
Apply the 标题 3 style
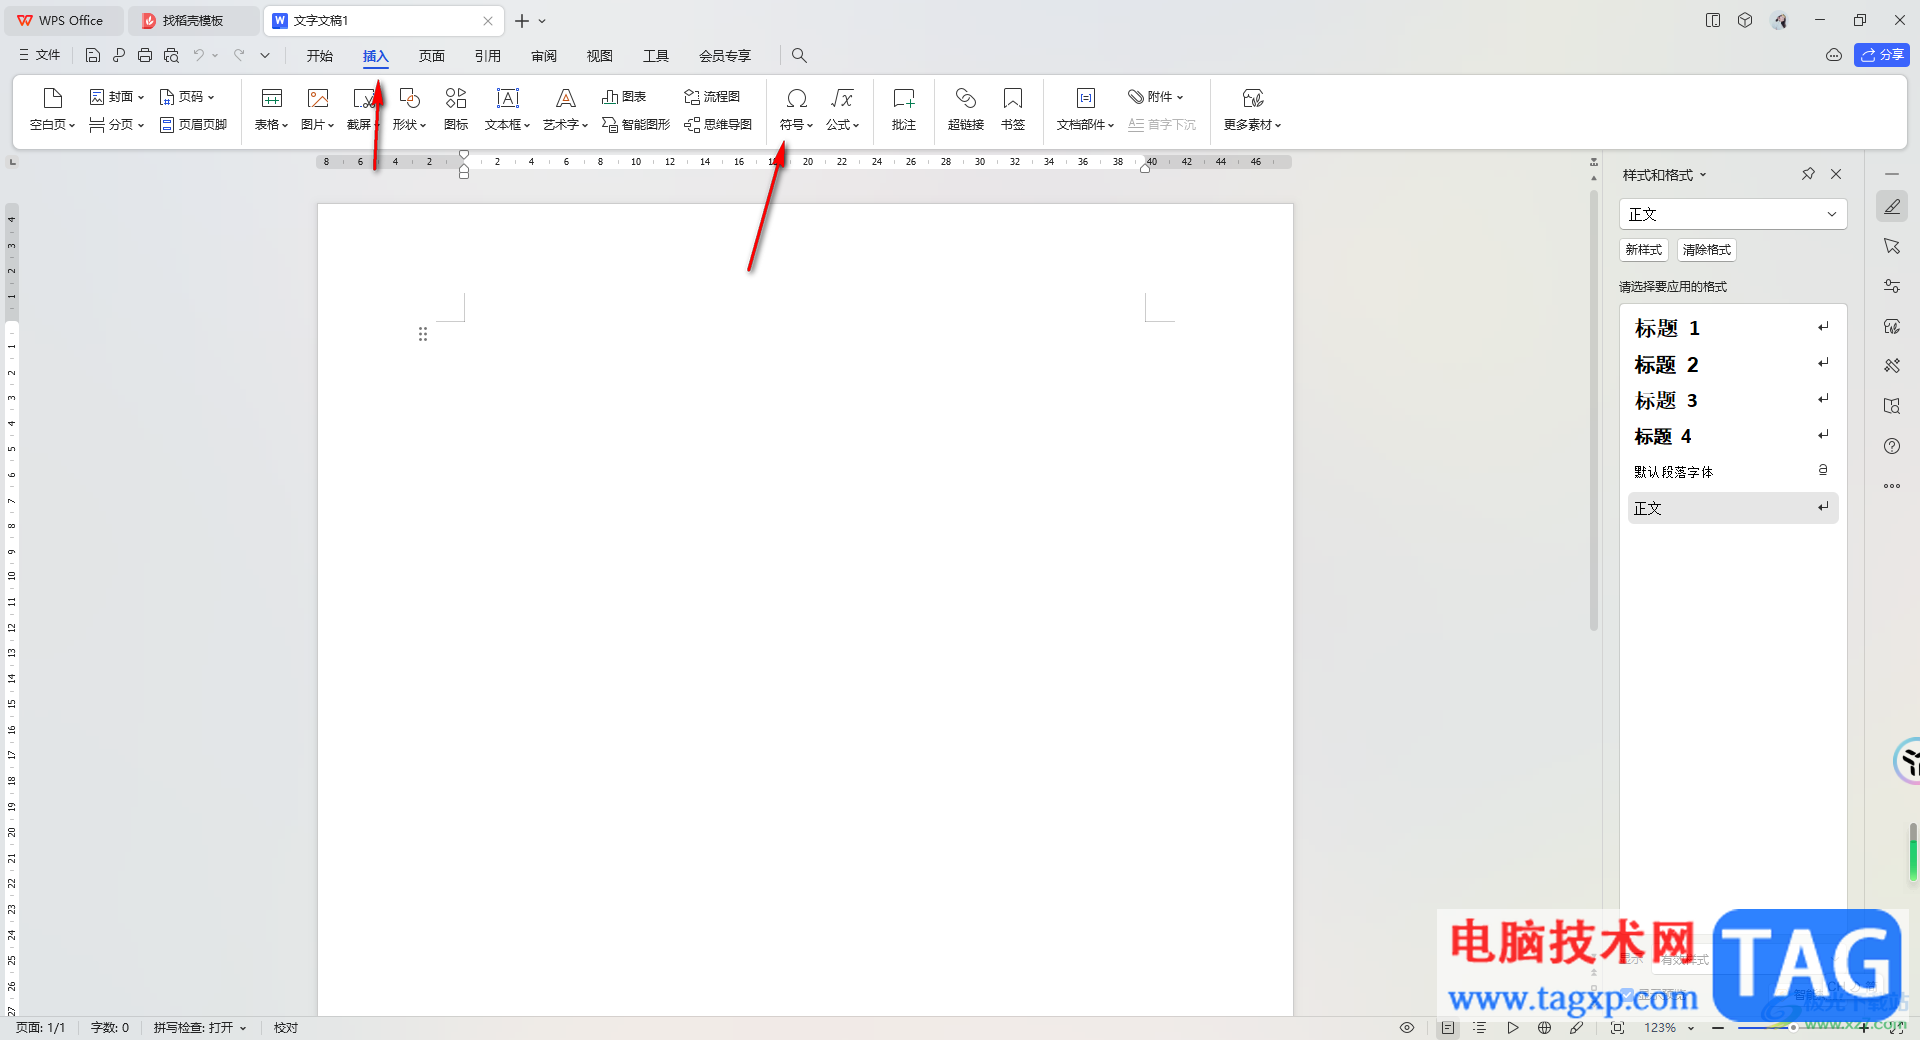[1733, 400]
